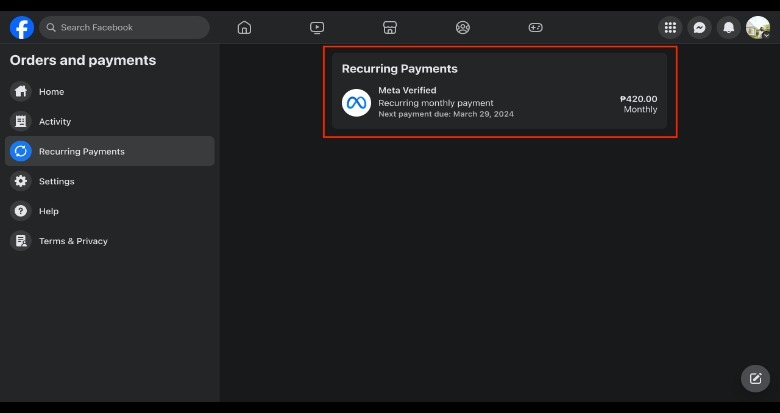Show notifications with the bell icon
This screenshot has height=413, width=780.
(729, 27)
